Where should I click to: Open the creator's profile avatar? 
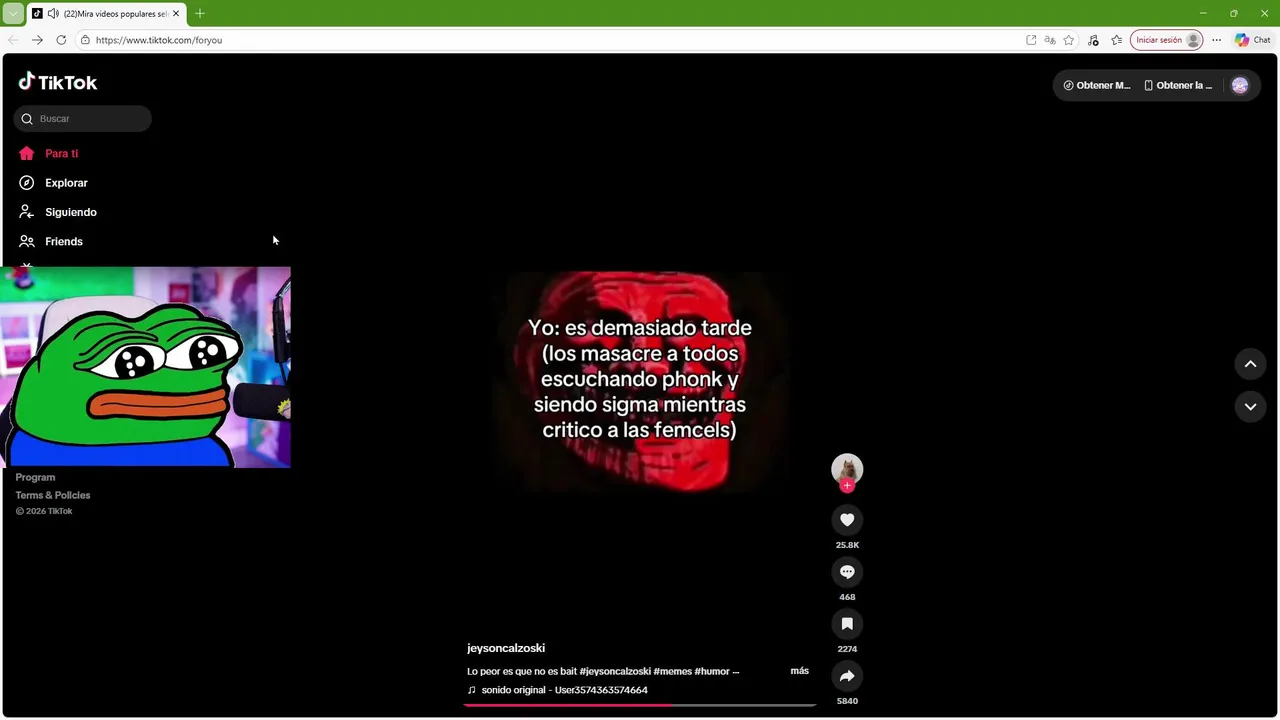[847, 469]
